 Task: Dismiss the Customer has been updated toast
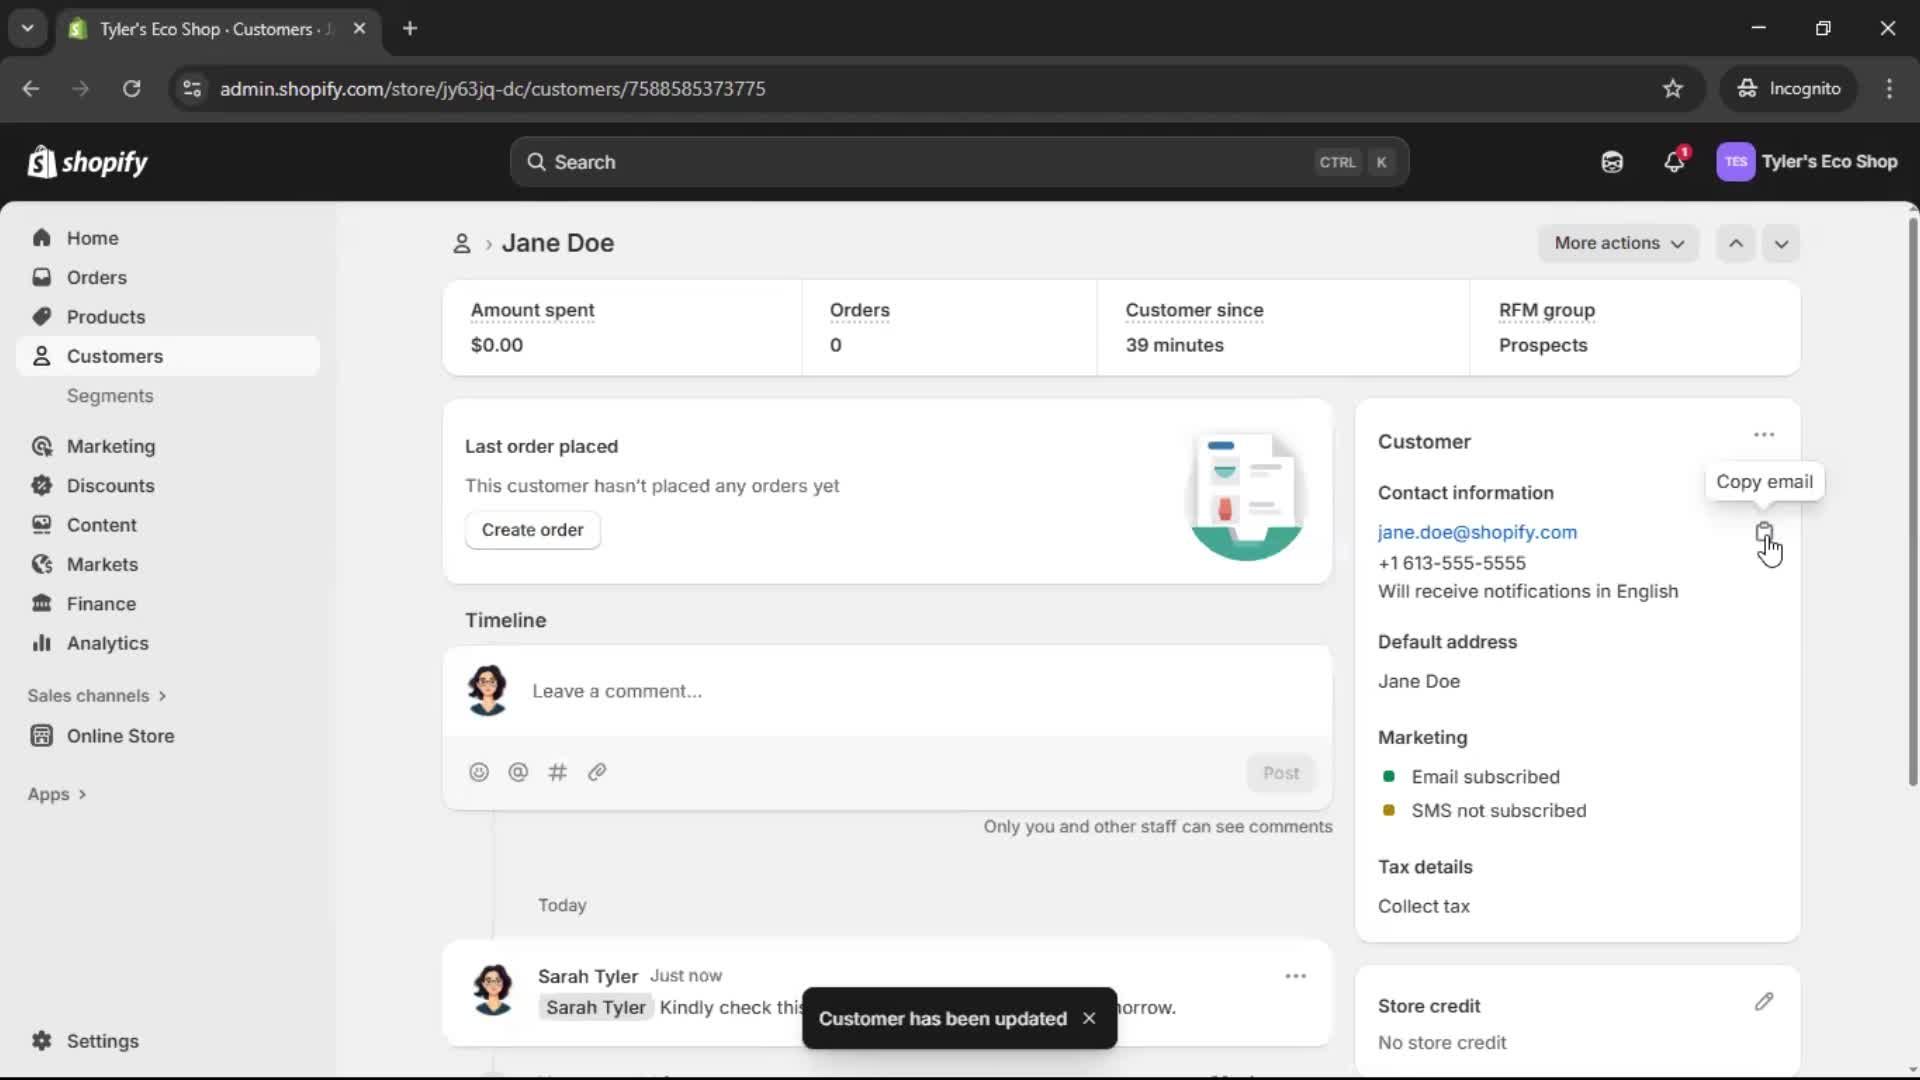tap(1088, 1018)
